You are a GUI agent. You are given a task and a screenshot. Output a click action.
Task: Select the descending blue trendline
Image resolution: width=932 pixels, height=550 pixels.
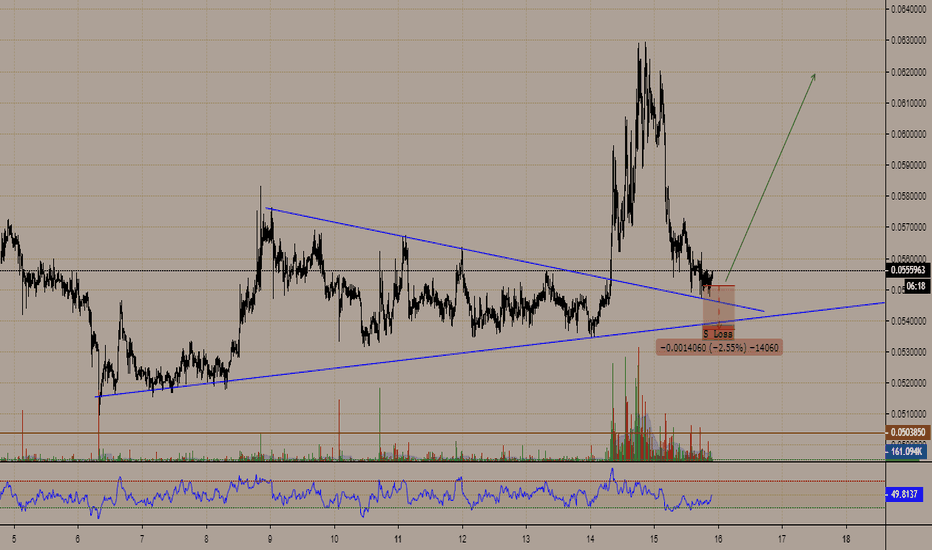click(514, 259)
